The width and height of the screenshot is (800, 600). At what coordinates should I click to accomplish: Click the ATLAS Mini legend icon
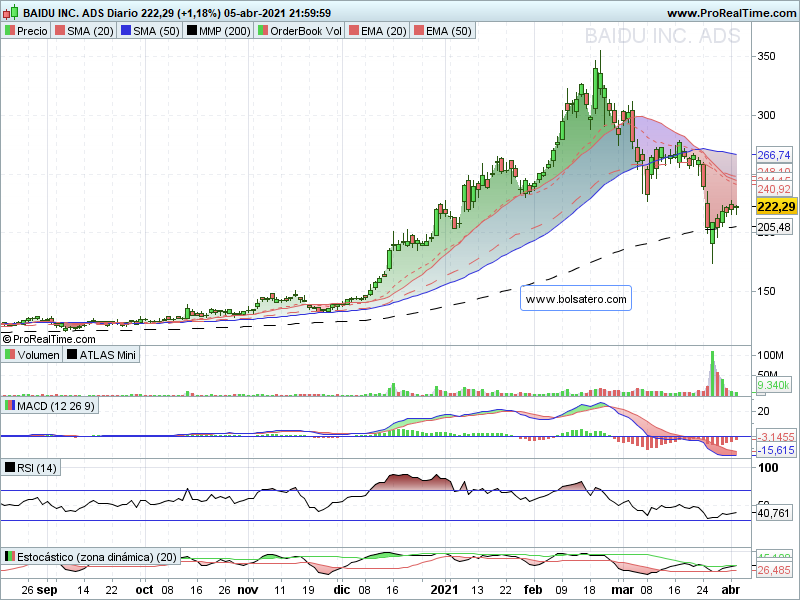72,354
